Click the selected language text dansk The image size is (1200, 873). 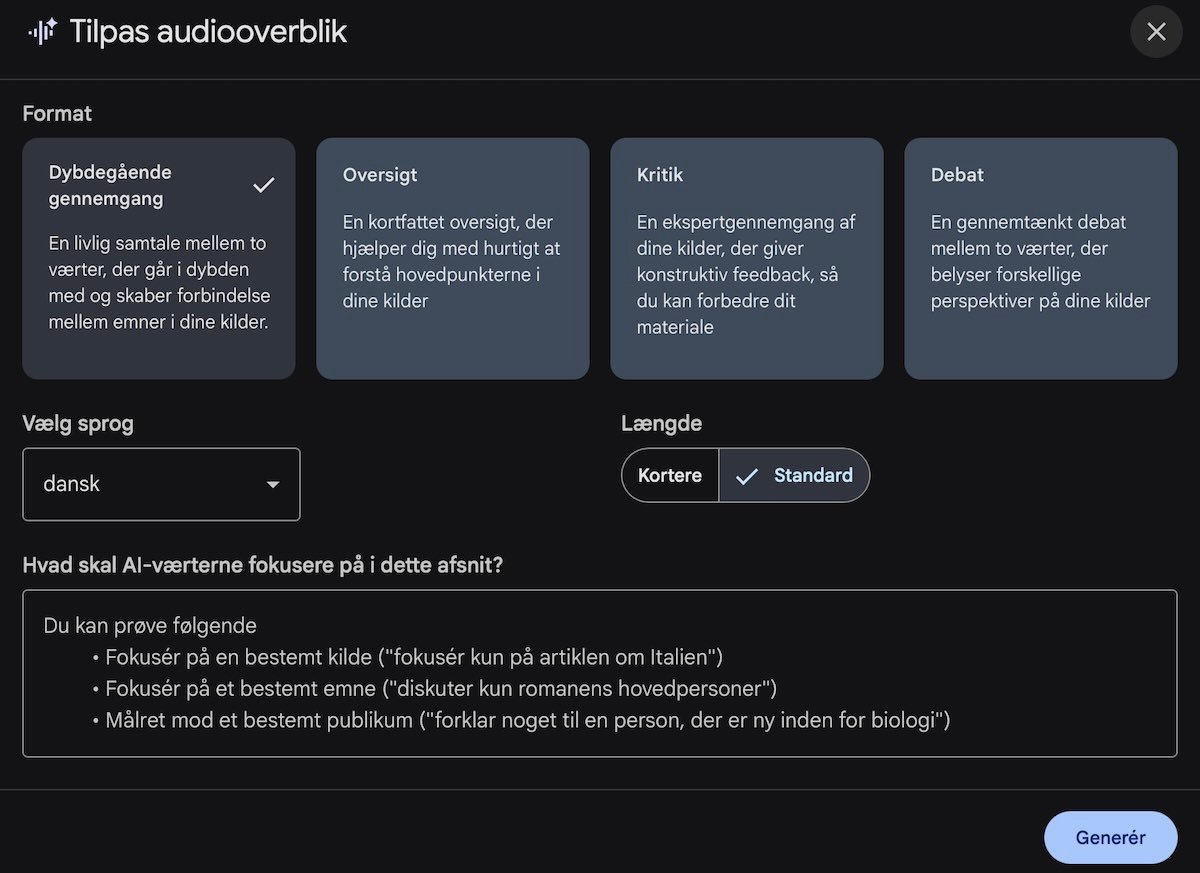pos(72,484)
